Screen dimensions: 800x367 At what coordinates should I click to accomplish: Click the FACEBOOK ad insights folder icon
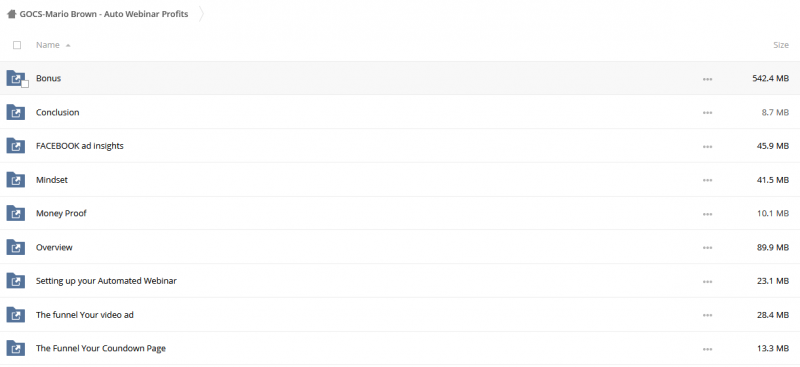[16, 146]
